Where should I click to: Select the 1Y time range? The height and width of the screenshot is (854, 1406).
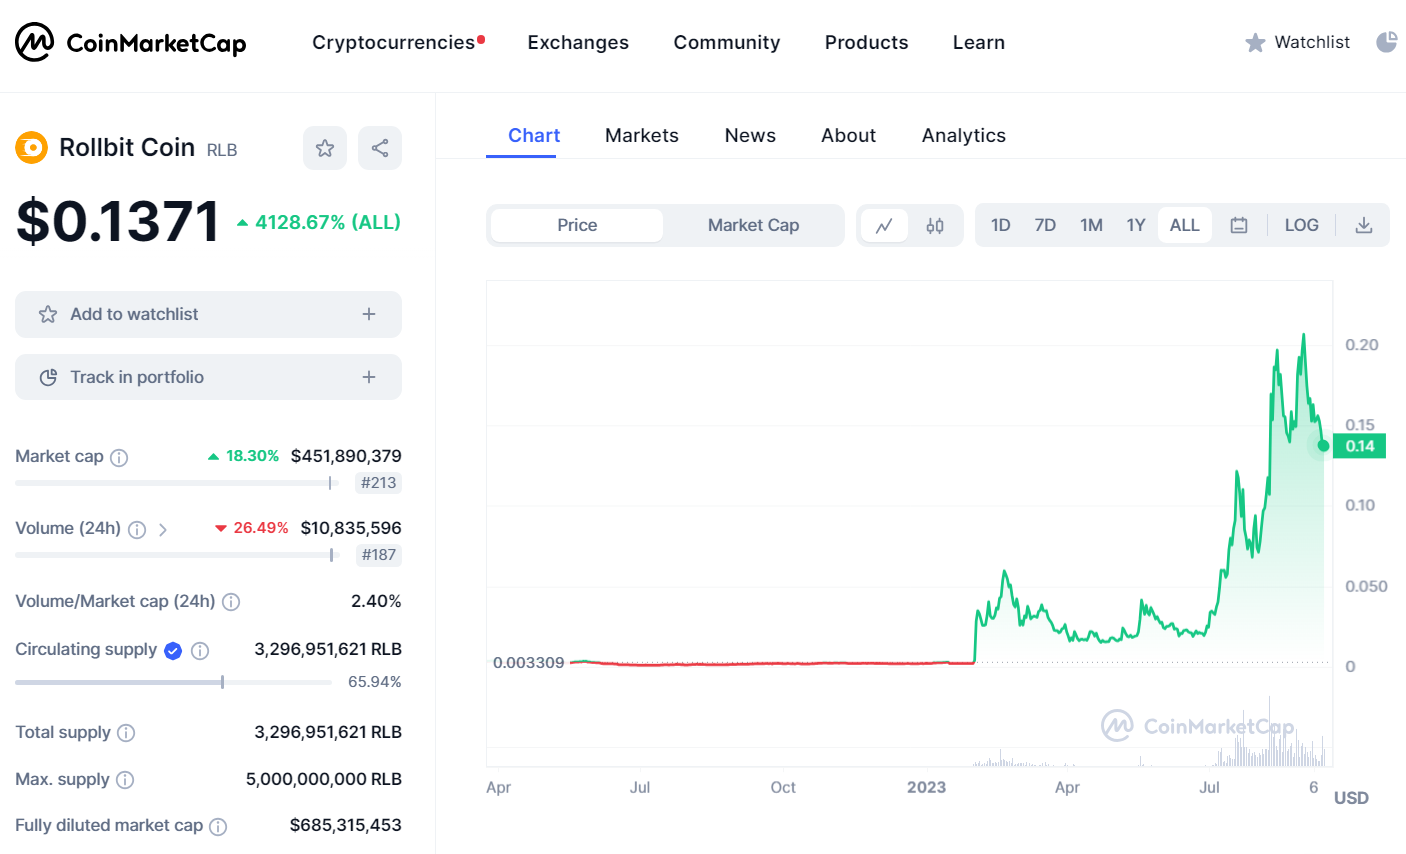point(1136,225)
